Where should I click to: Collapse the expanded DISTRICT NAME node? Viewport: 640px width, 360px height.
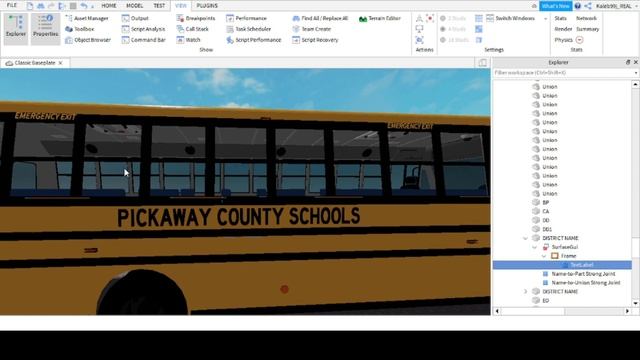click(x=525, y=238)
